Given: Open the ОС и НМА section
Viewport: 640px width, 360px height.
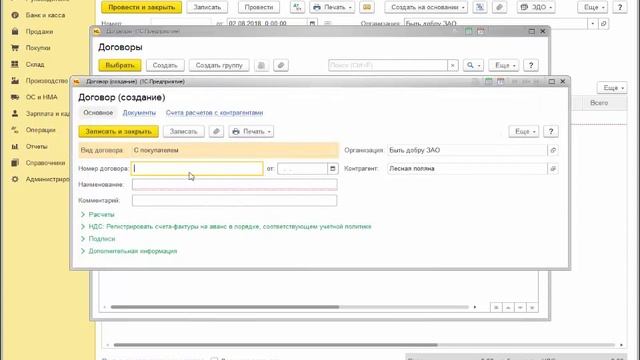Looking at the screenshot, I should 42,97.
